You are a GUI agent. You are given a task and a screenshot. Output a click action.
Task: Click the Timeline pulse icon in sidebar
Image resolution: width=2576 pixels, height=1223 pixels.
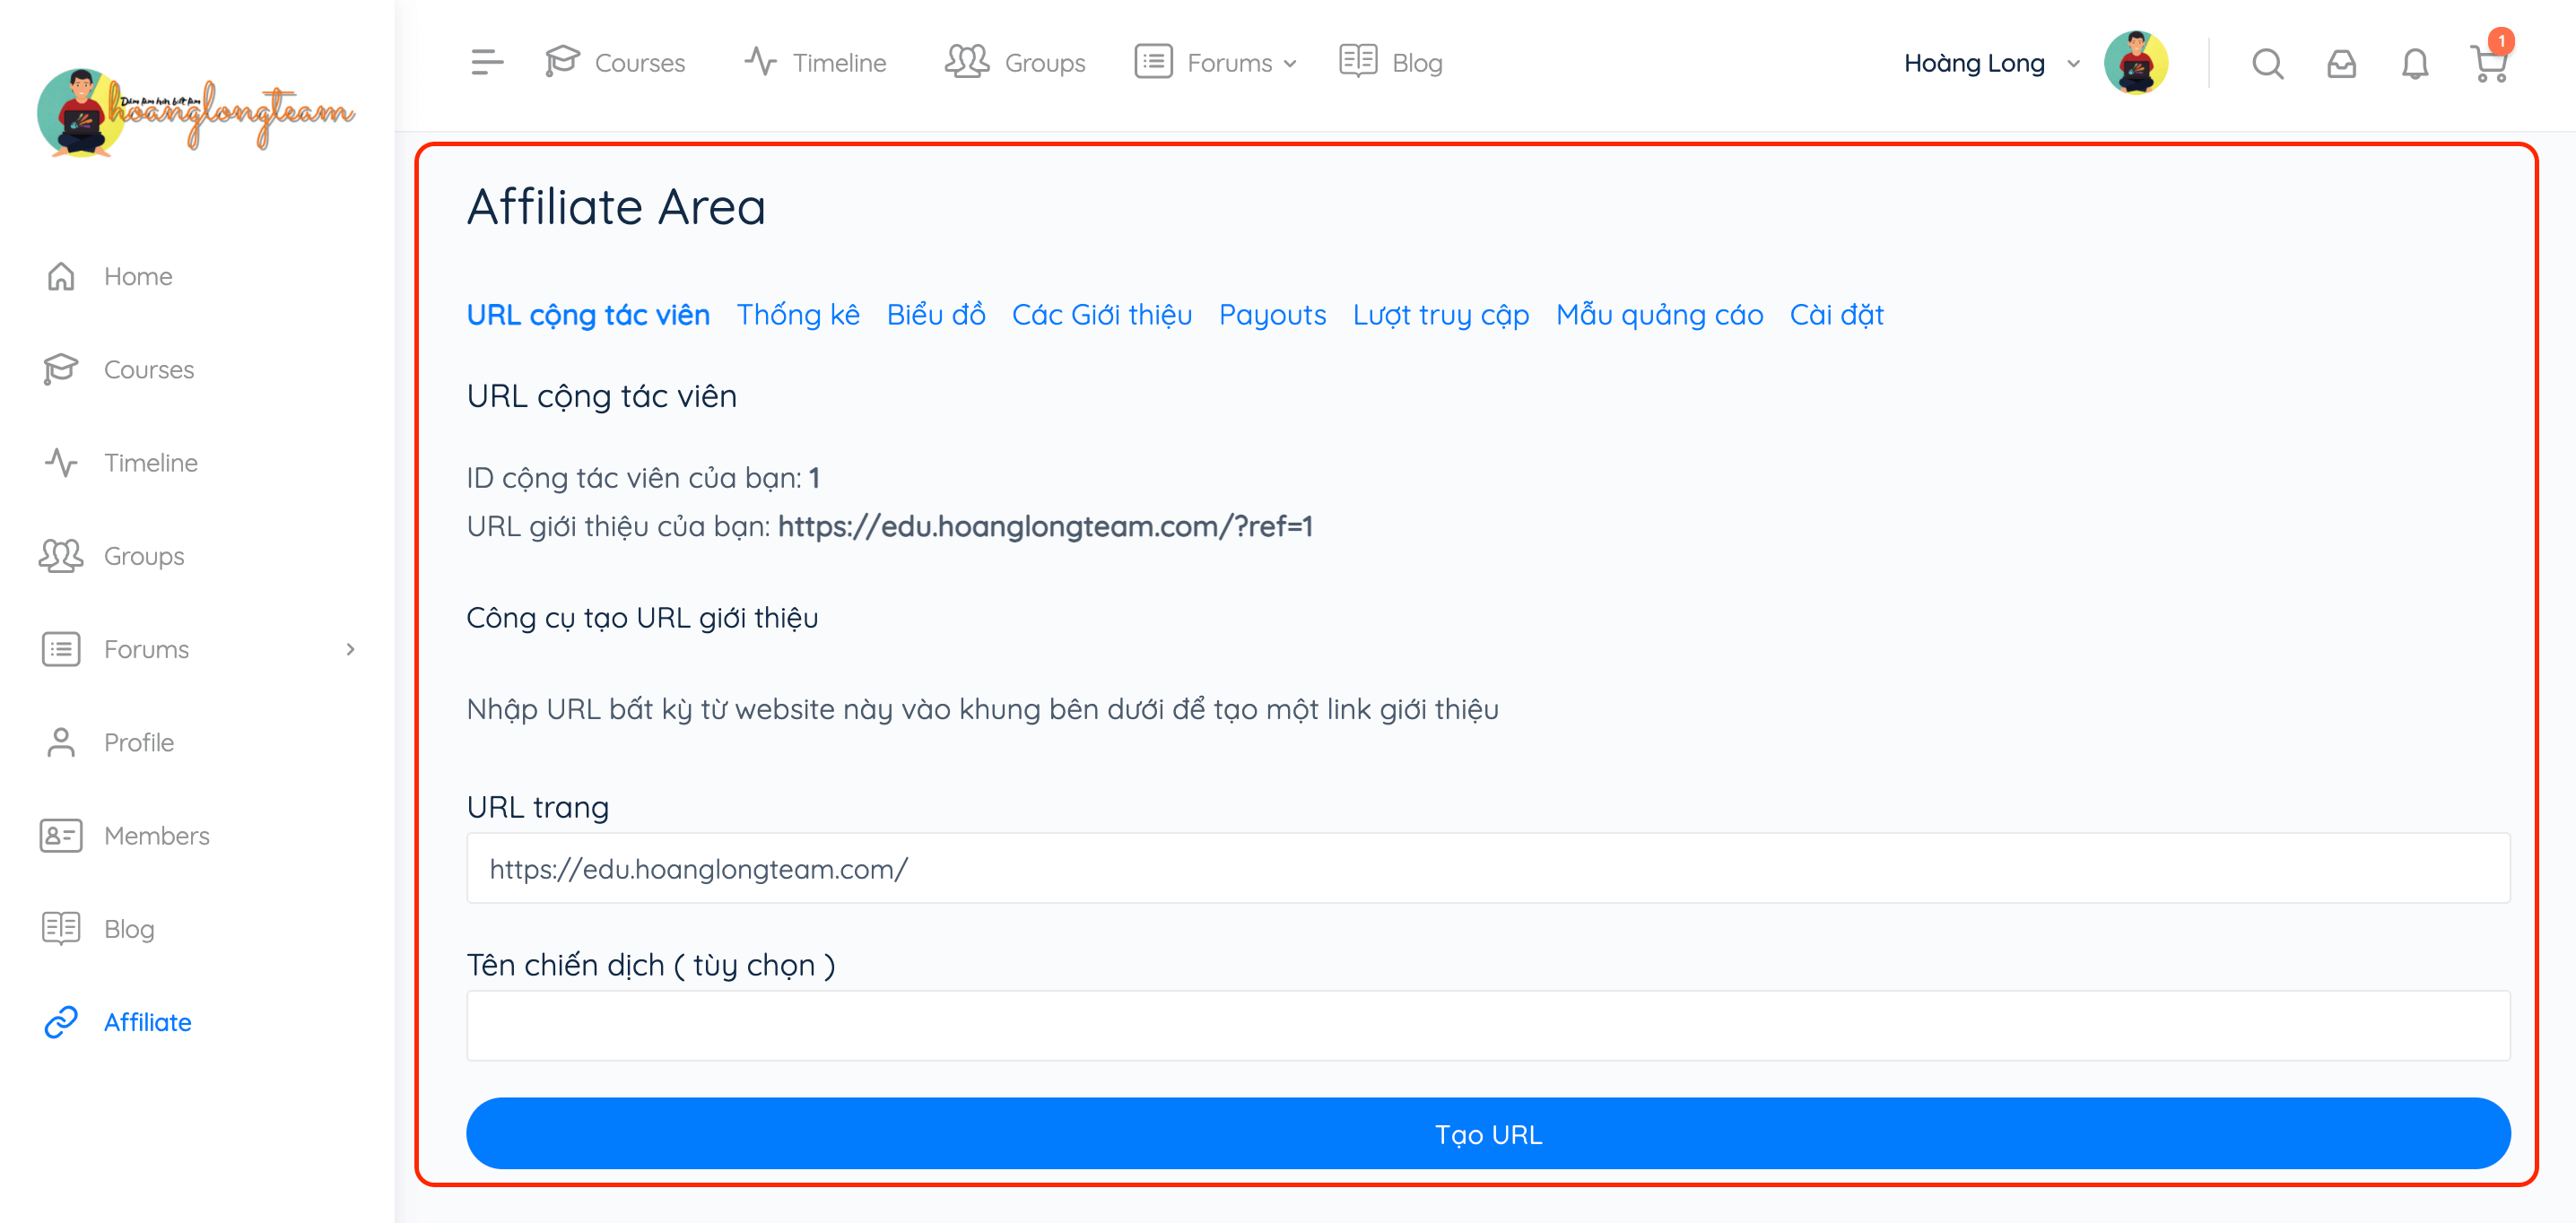pyautogui.click(x=61, y=462)
